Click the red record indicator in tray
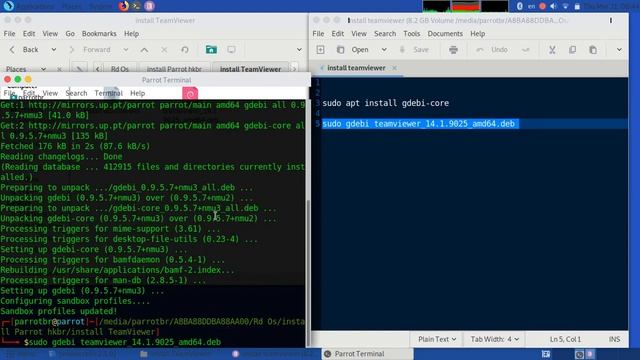This screenshot has width=640, height=360. tap(542, 6)
